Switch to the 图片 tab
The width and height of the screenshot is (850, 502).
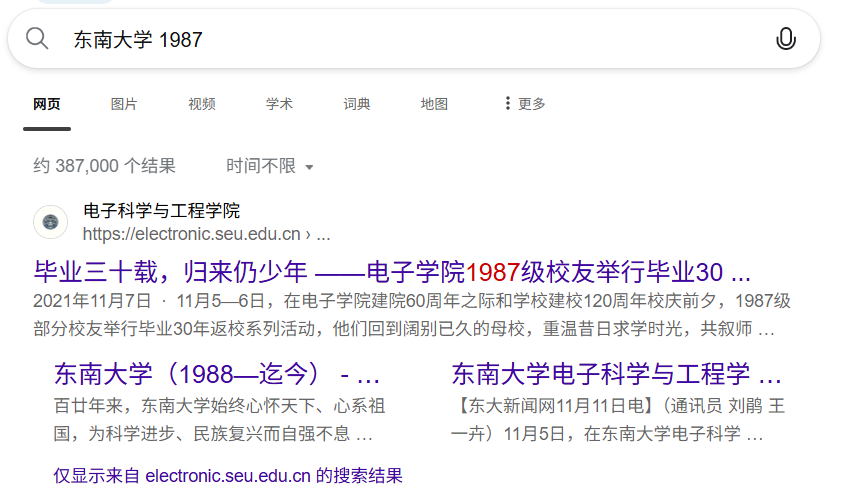(124, 104)
